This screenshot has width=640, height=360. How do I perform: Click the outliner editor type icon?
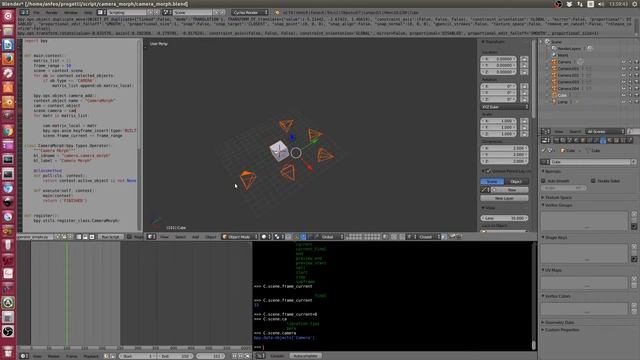pyautogui.click(x=546, y=131)
